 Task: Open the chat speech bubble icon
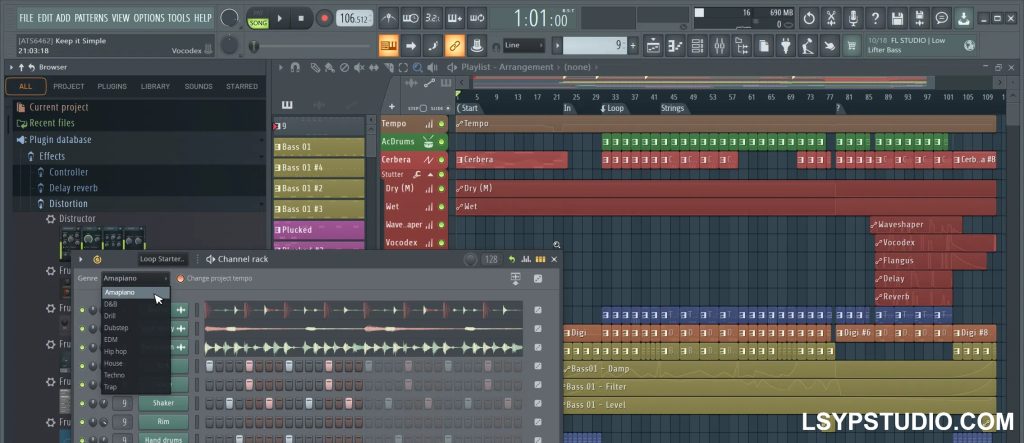942,18
